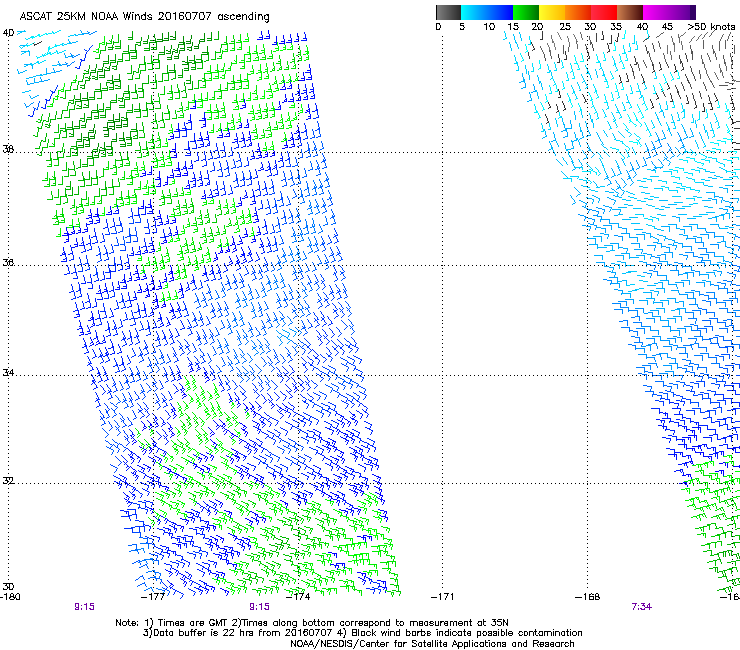Click the title 'ASCAT 25KM NOAA Winds 20160707 ascending'
The width and height of the screenshot is (740, 650).
point(144,17)
